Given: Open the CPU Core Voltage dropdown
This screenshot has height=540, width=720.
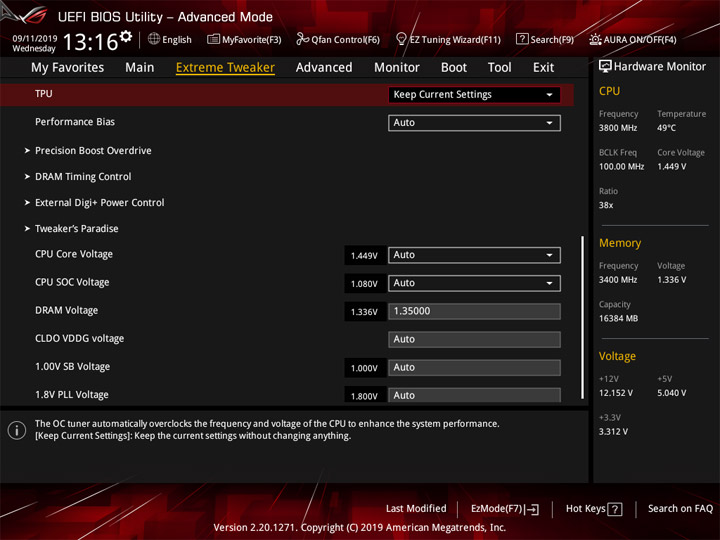Looking at the screenshot, I should (x=474, y=255).
